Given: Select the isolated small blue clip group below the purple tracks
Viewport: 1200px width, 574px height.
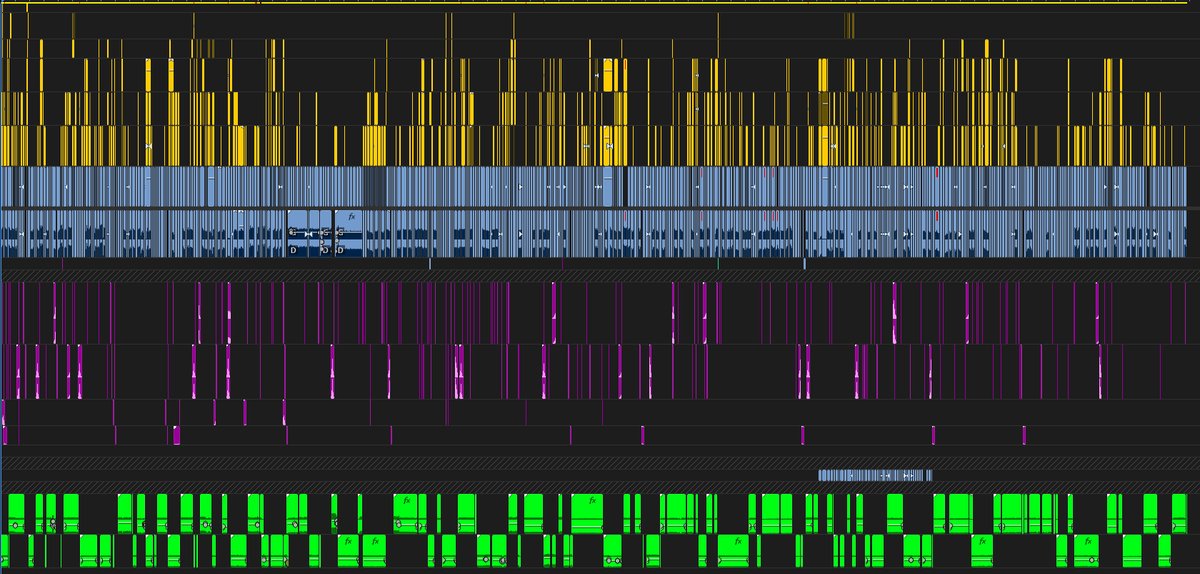Looking at the screenshot, I should click(875, 475).
